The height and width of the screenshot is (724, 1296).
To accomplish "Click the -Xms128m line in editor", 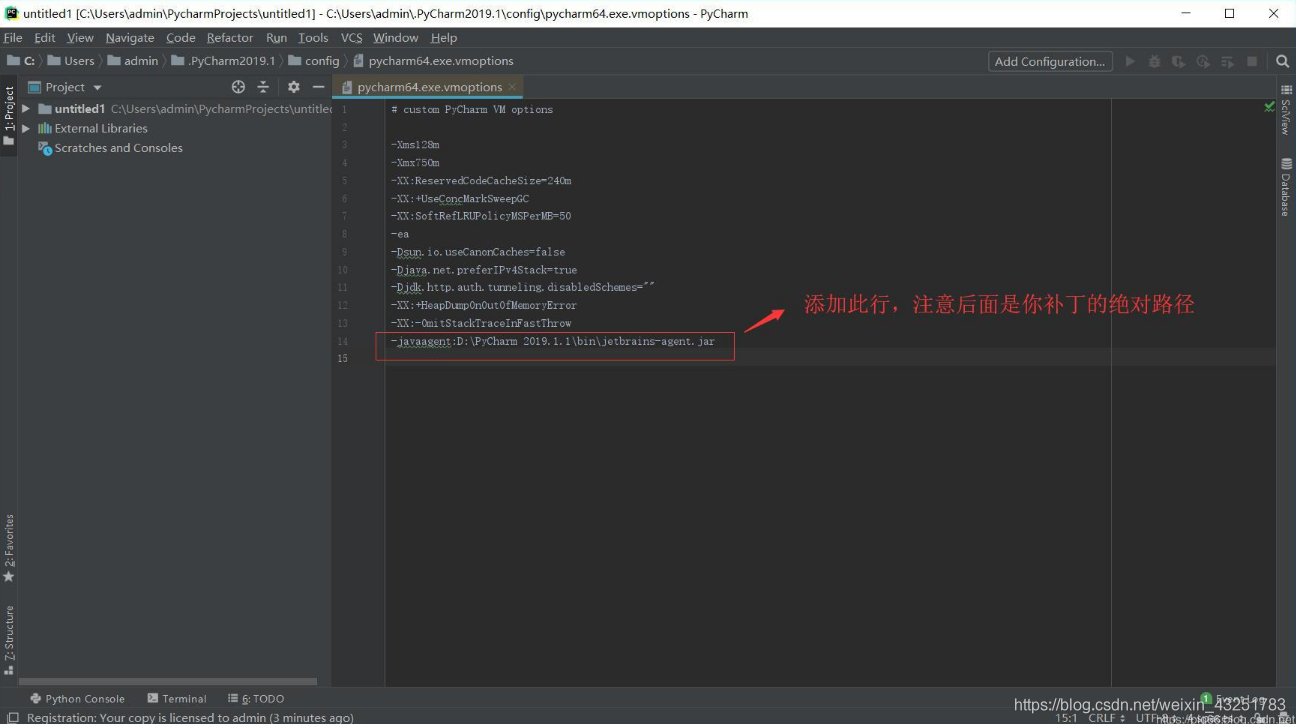I will pyautogui.click(x=415, y=145).
